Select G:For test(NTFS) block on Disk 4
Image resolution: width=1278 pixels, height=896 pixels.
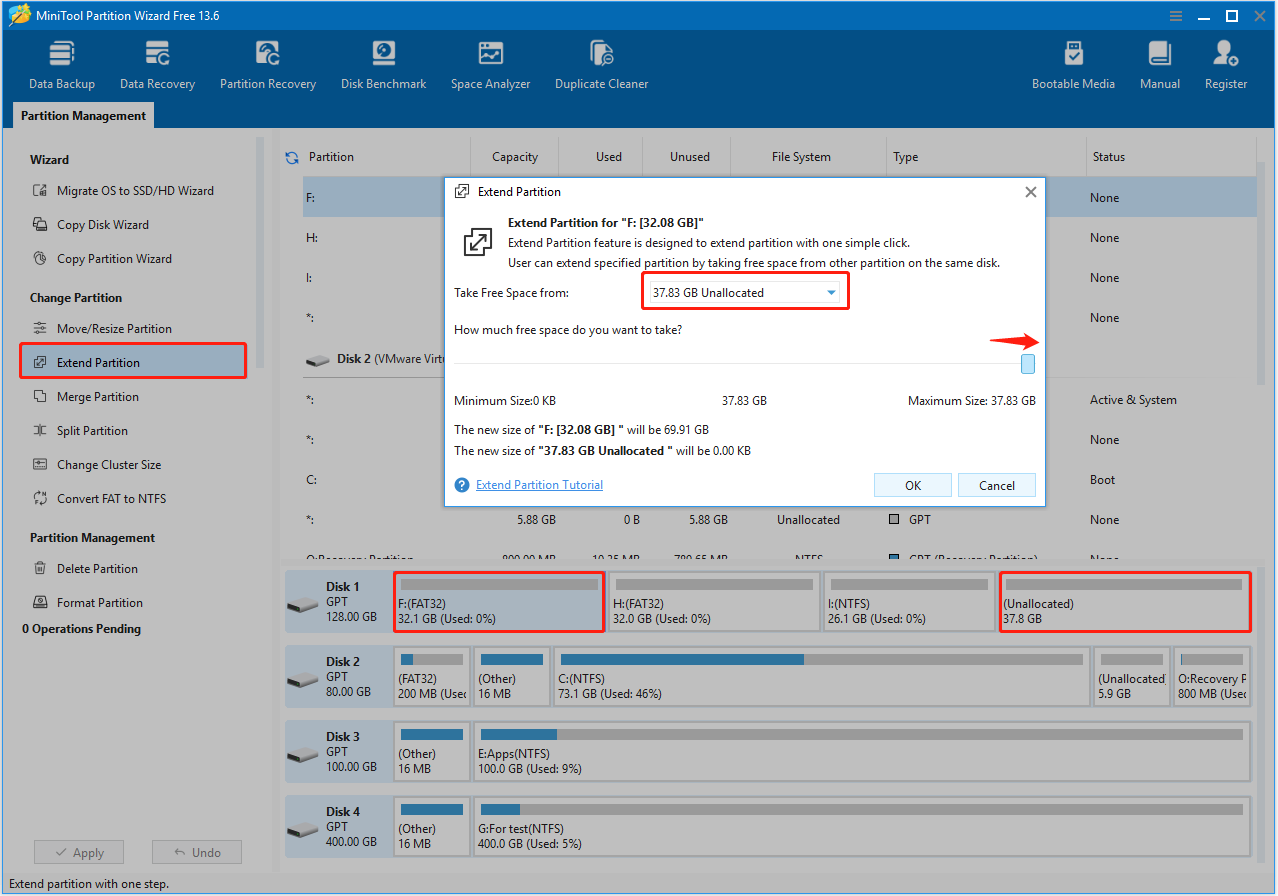point(861,827)
